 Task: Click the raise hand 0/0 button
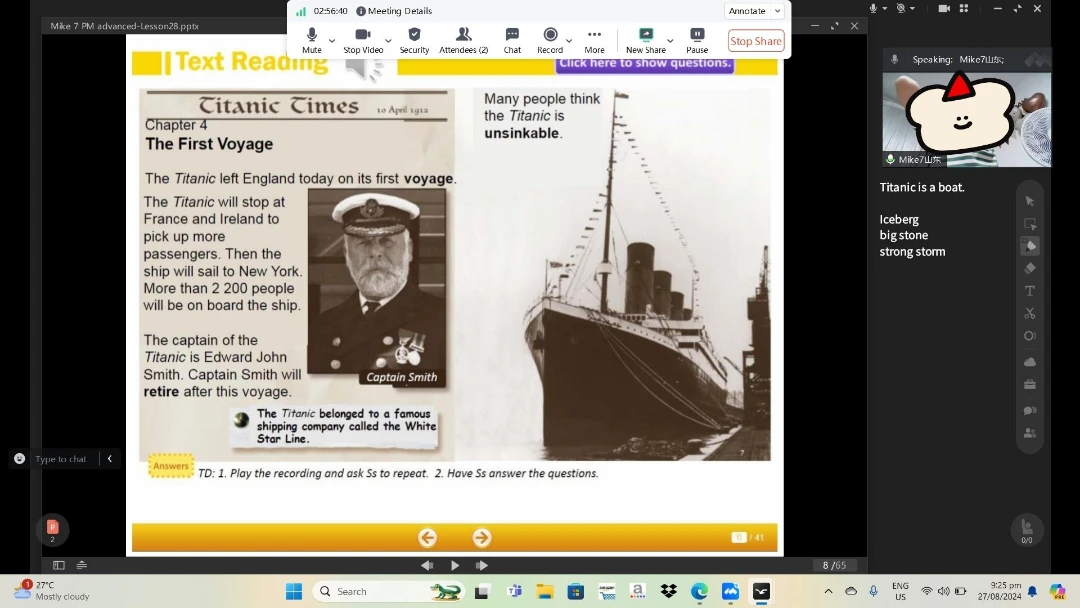point(1027,530)
